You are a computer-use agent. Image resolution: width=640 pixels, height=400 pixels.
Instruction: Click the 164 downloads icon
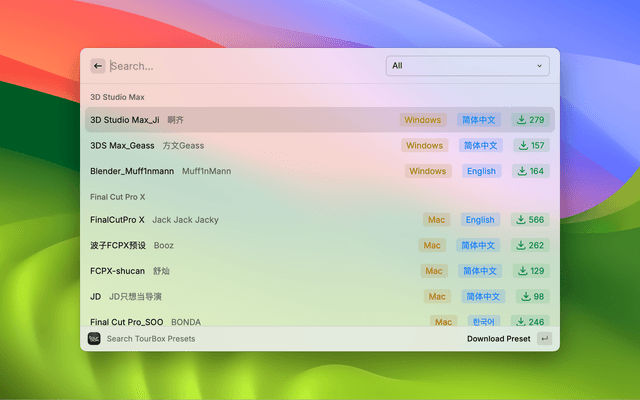click(x=522, y=171)
